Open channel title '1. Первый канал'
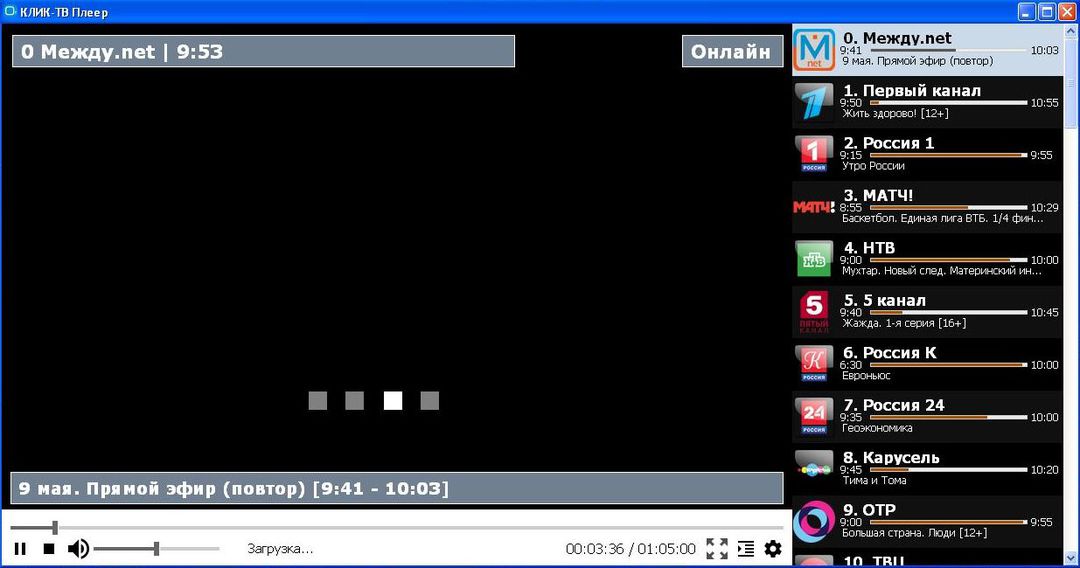Viewport: 1080px width, 568px height. (912, 91)
